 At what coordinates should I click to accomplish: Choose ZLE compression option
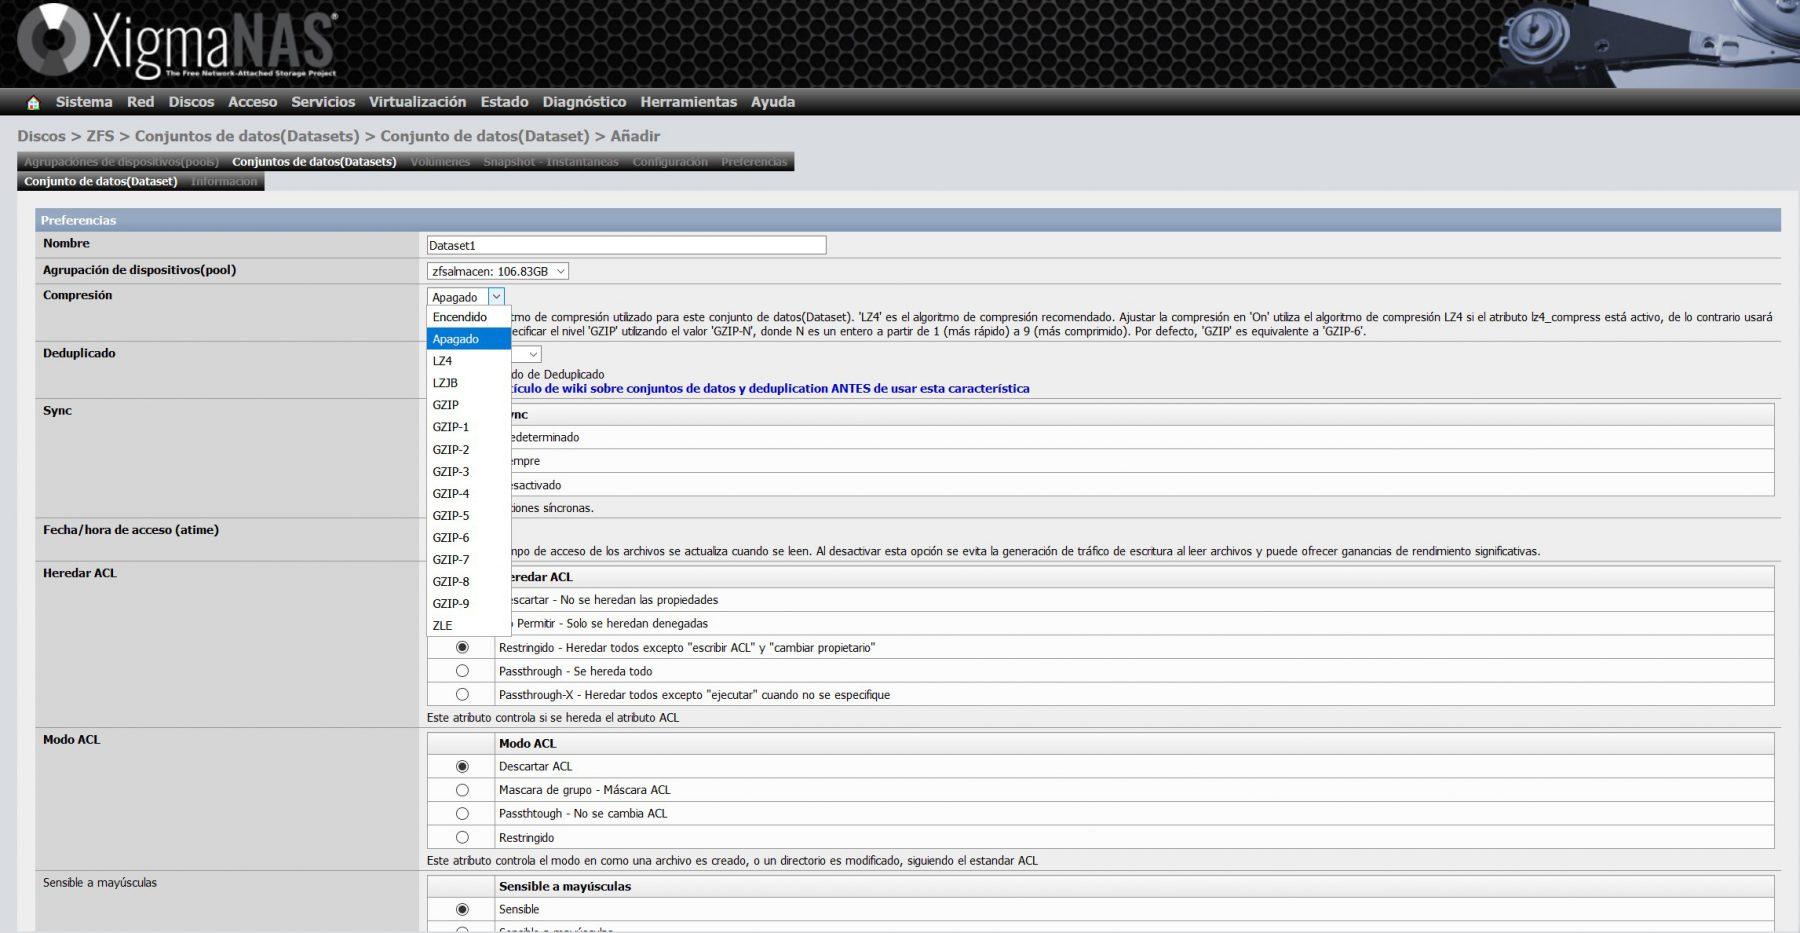(x=468, y=626)
